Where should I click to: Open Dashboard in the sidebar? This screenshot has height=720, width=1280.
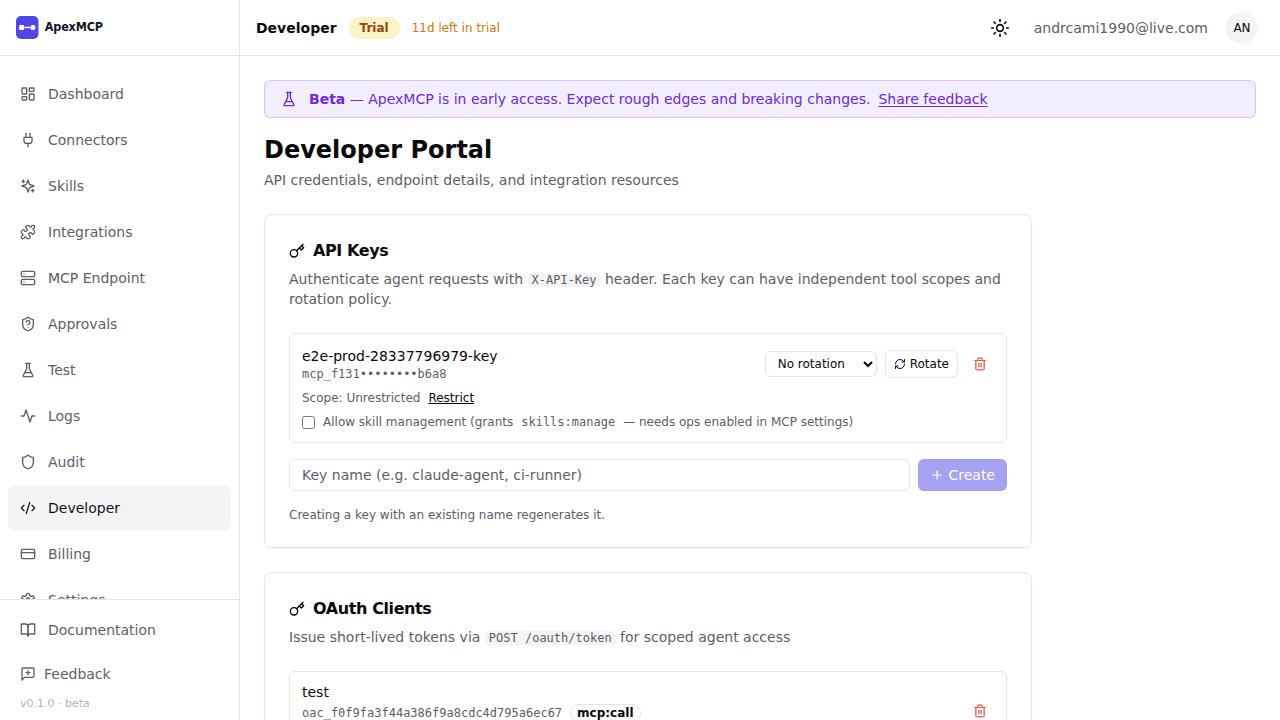(119, 94)
